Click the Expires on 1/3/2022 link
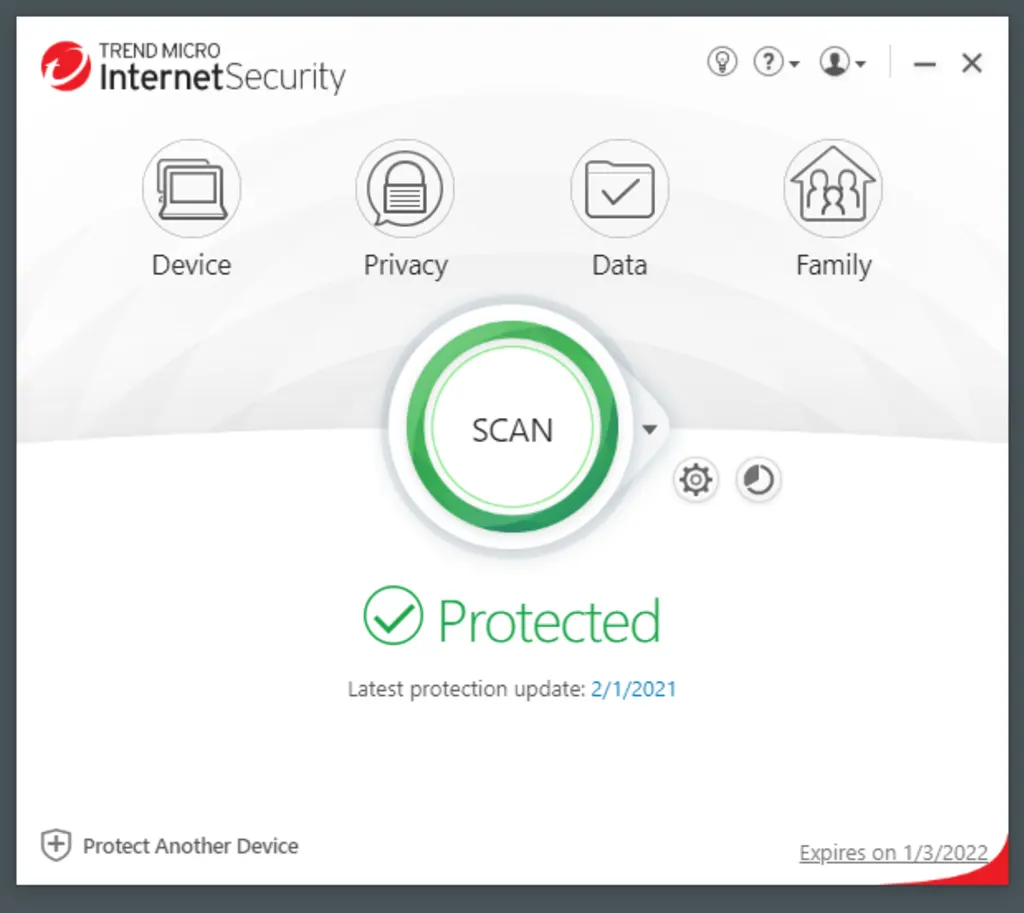Viewport: 1024px width, 913px height. point(893,852)
